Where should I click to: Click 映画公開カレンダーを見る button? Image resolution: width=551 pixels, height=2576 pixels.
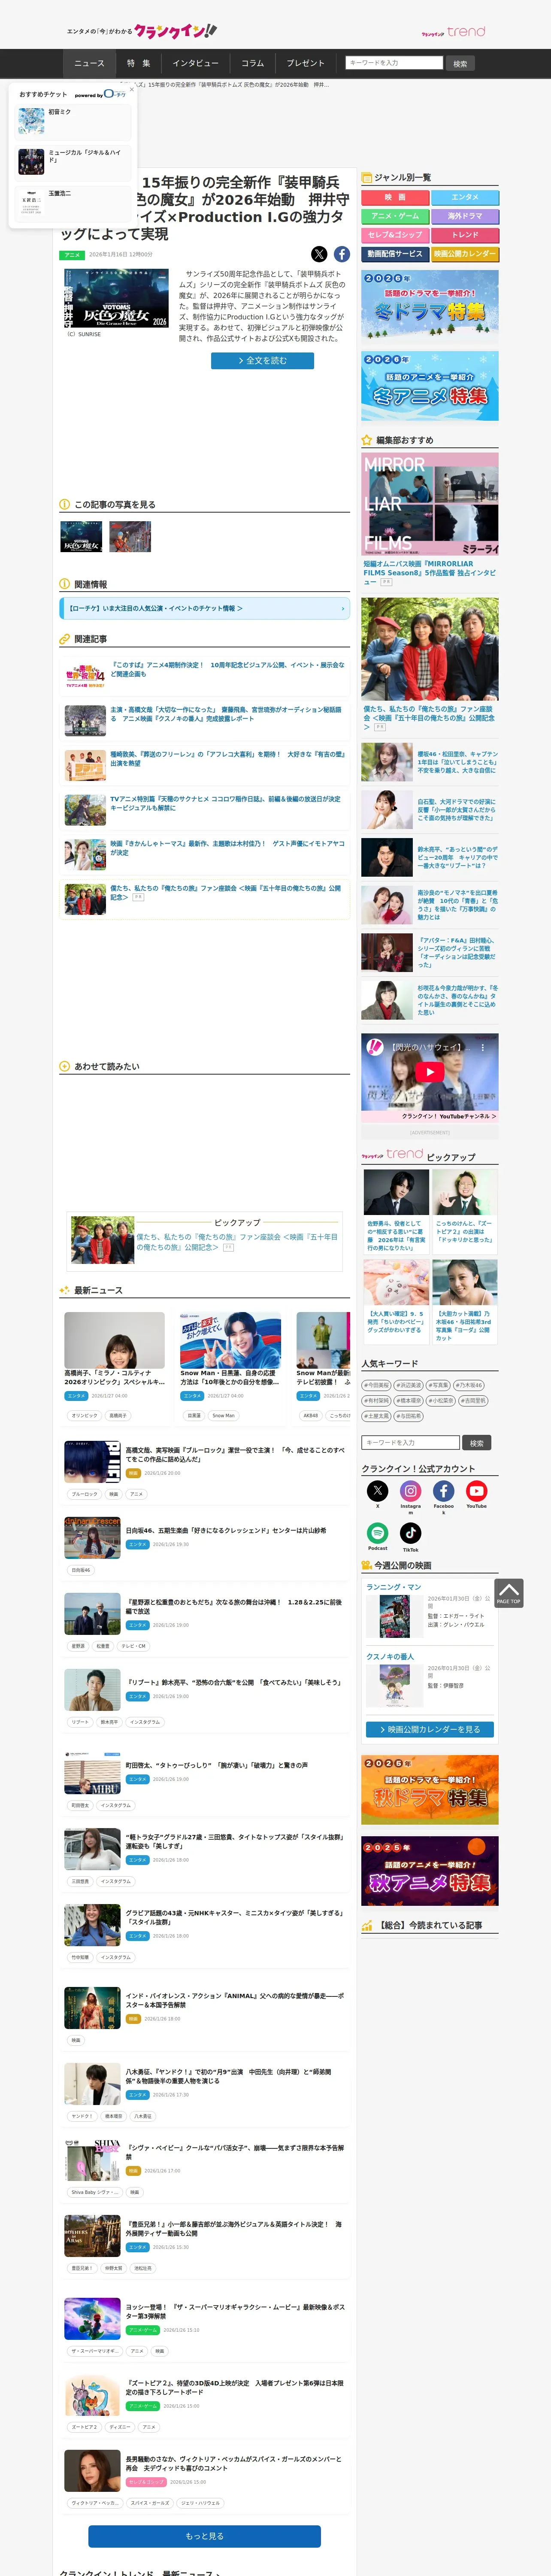point(430,1729)
